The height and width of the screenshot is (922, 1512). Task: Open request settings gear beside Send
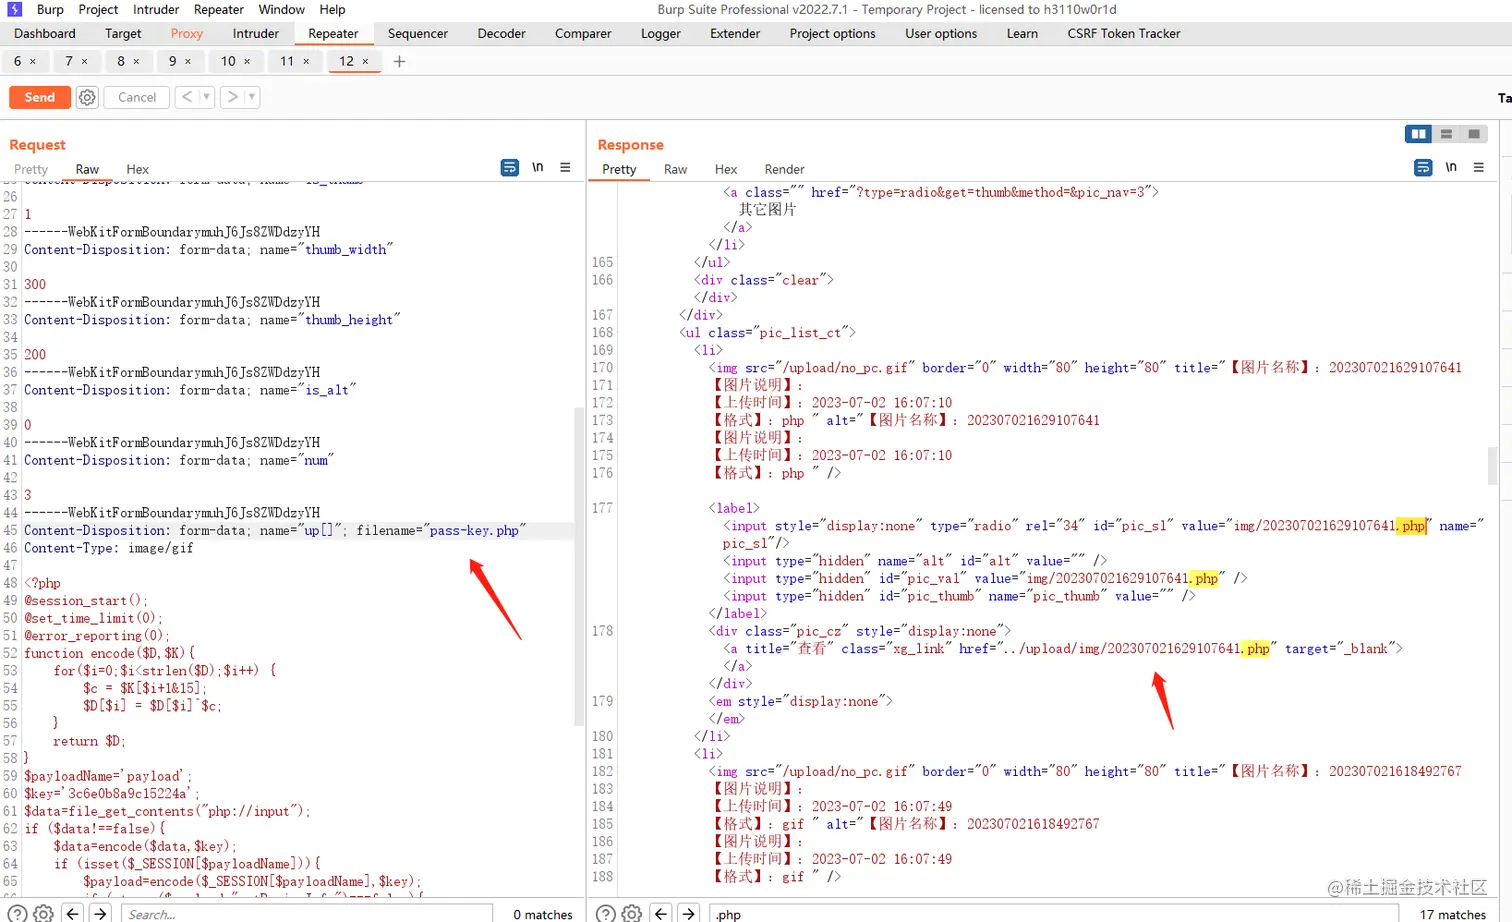coord(87,97)
